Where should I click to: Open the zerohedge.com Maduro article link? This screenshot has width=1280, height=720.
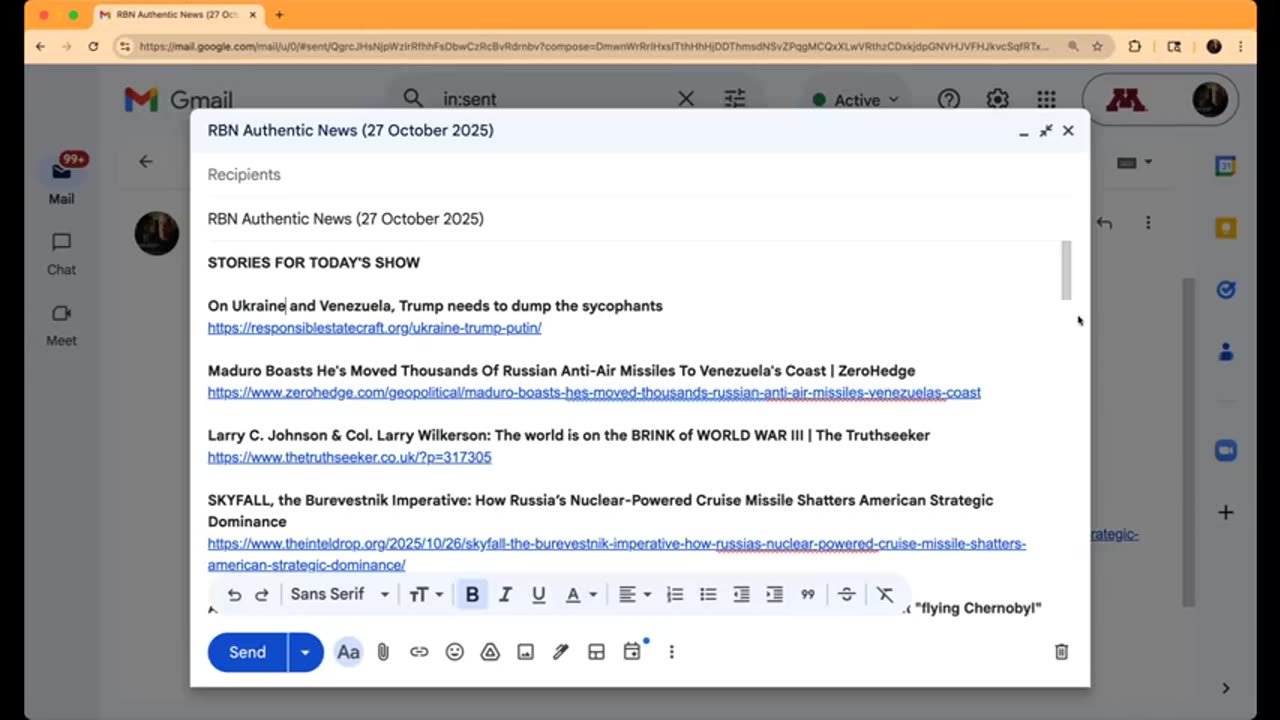click(594, 393)
